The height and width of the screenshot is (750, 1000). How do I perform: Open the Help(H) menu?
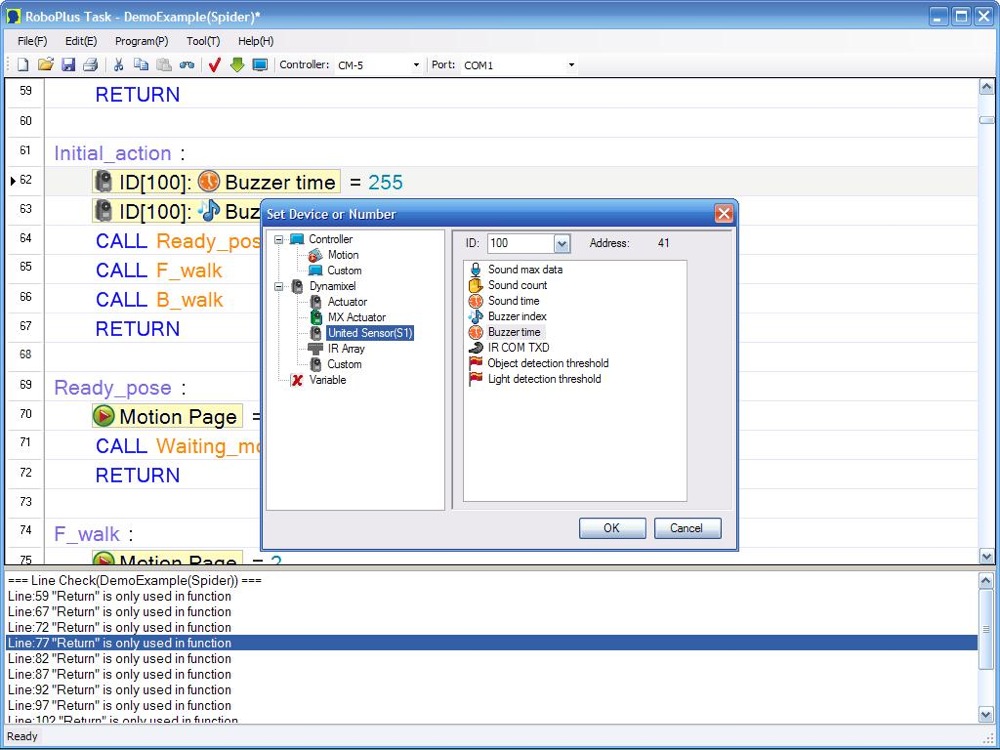coord(256,41)
